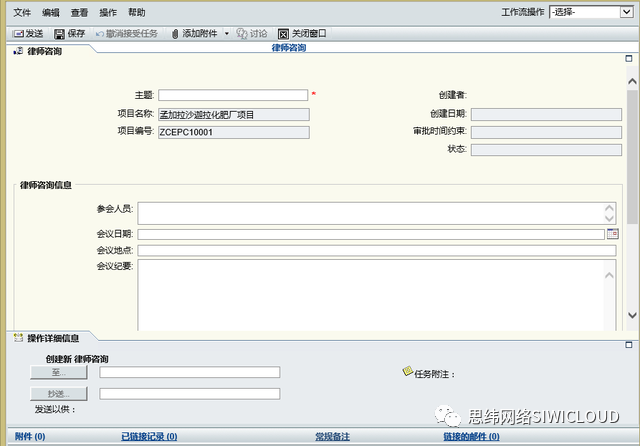Open the 常规备注 link
The image size is (640, 446).
(332, 437)
